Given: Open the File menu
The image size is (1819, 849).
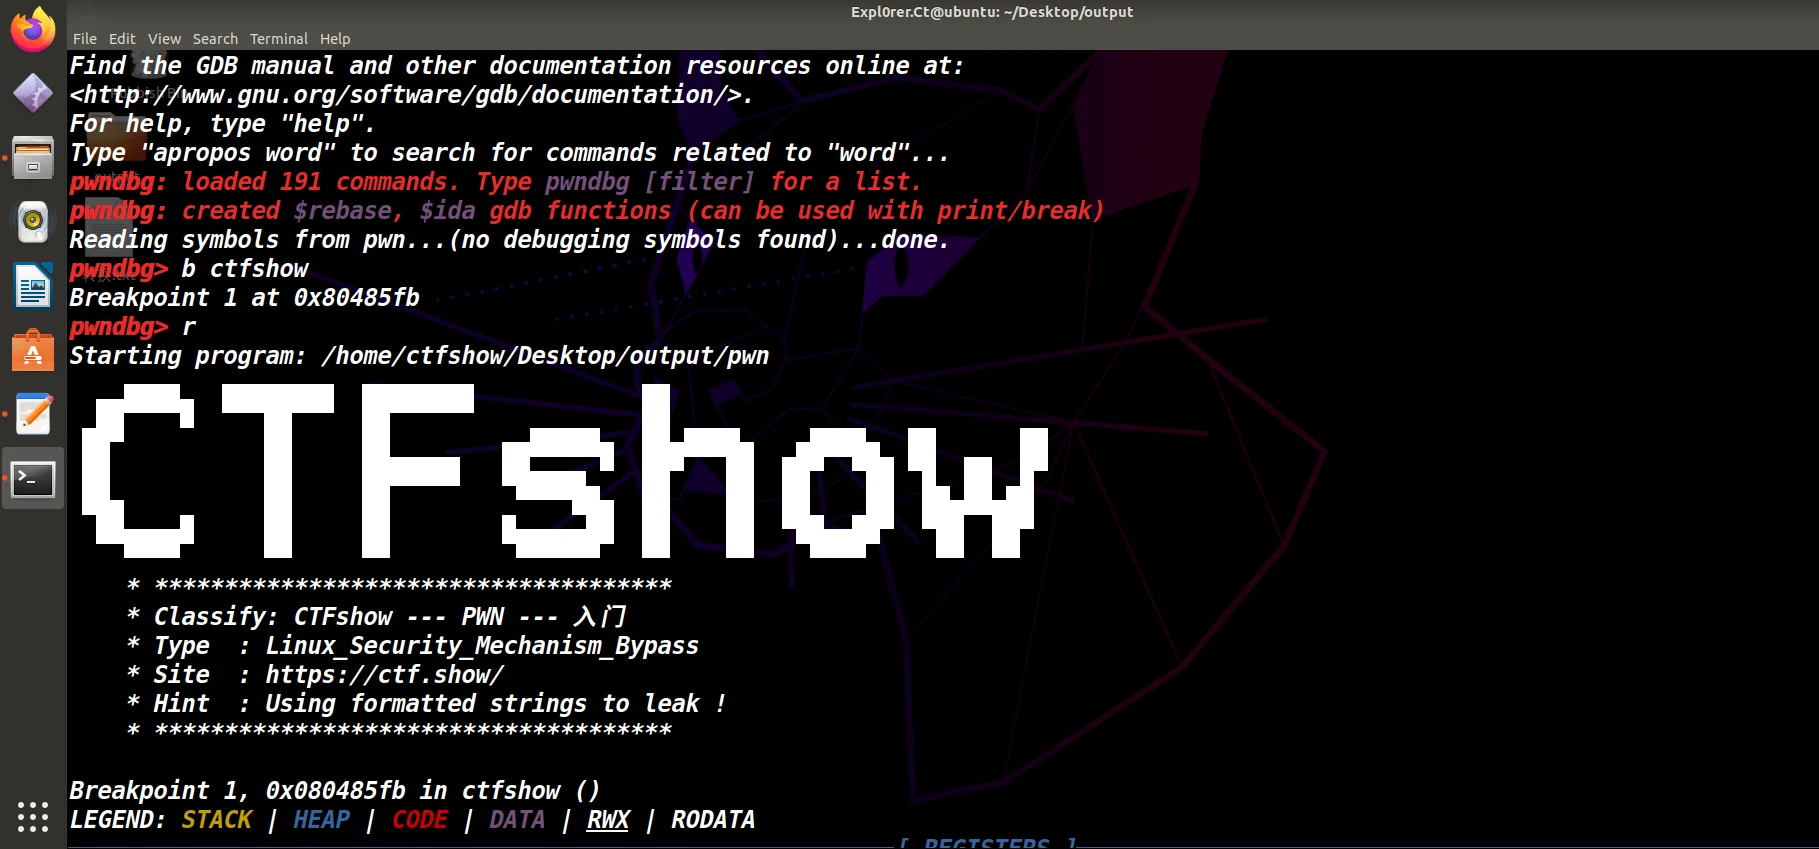Looking at the screenshot, I should tap(85, 39).
